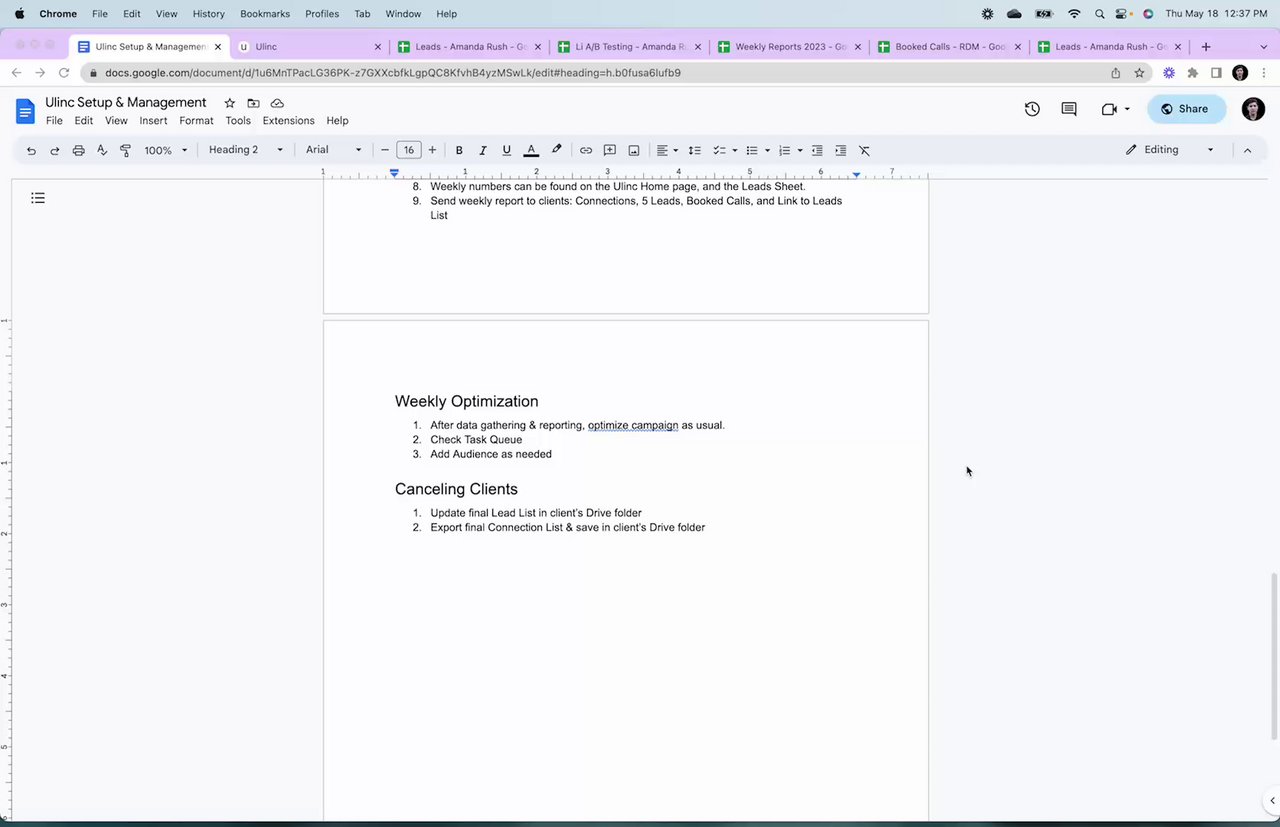
Task: Show the document outline
Action: [38, 198]
